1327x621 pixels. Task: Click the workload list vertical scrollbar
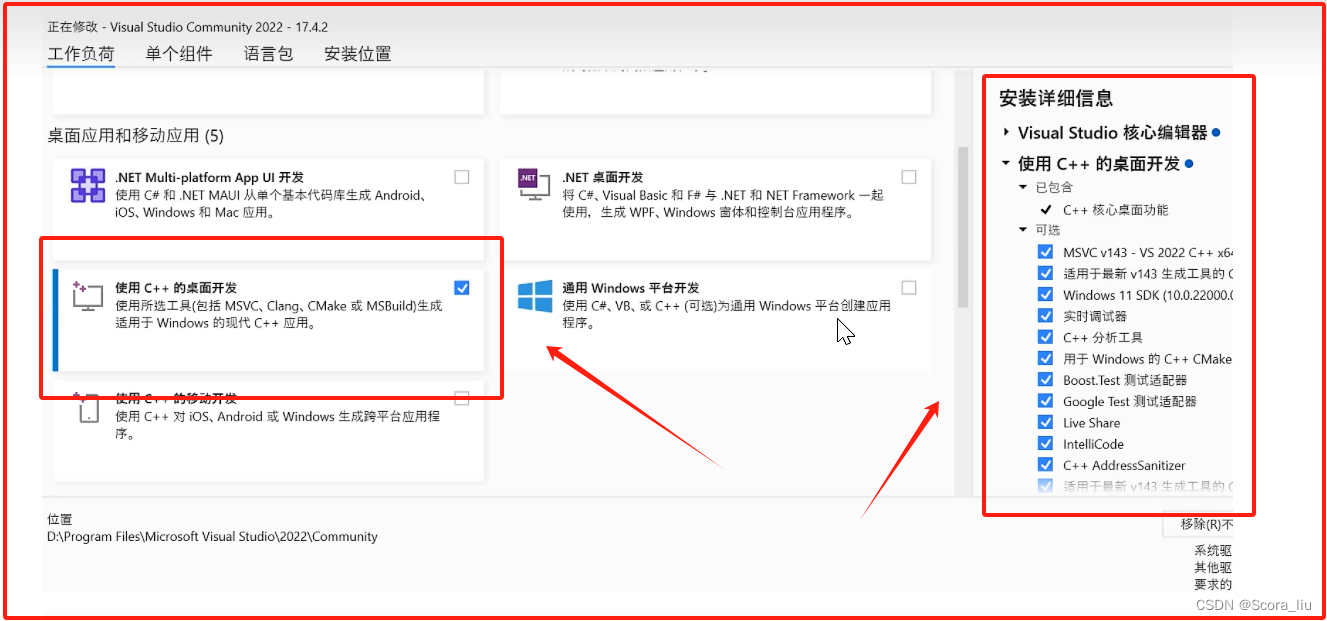[x=964, y=227]
